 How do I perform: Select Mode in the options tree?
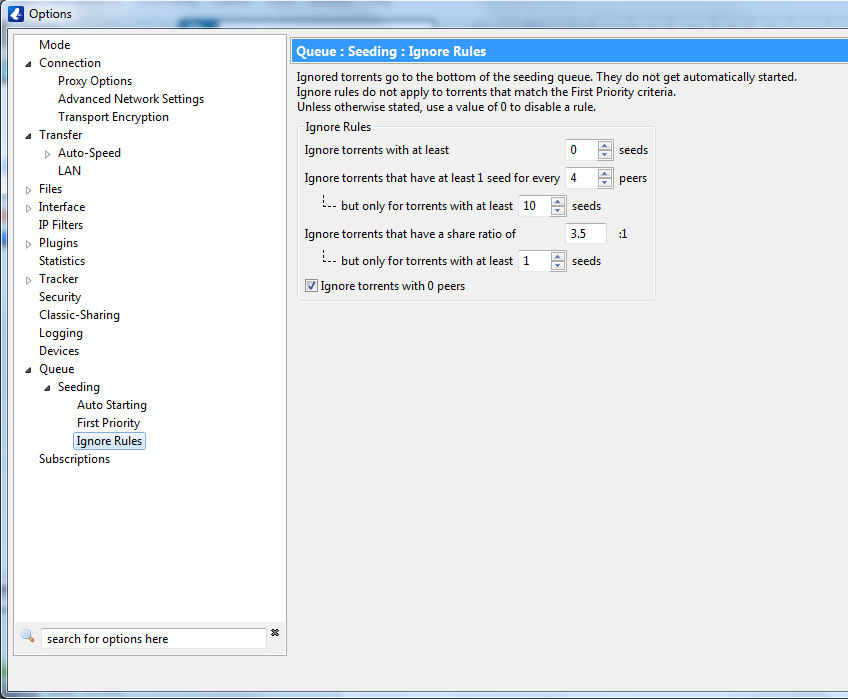[x=55, y=45]
